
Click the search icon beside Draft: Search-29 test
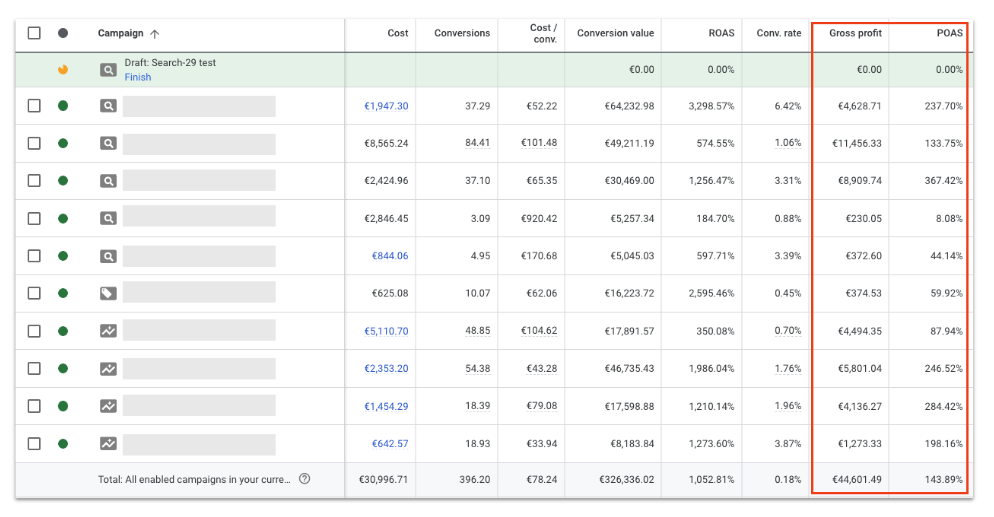pyautogui.click(x=108, y=70)
